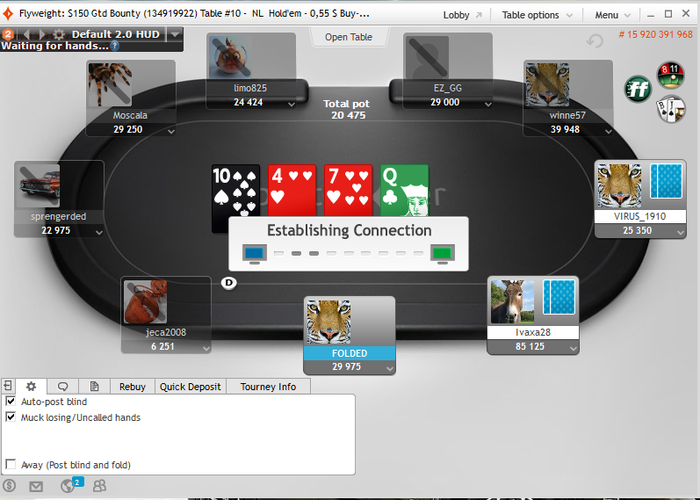Toggle the Auto-post blind checkbox
The height and width of the screenshot is (500, 700).
[10, 401]
